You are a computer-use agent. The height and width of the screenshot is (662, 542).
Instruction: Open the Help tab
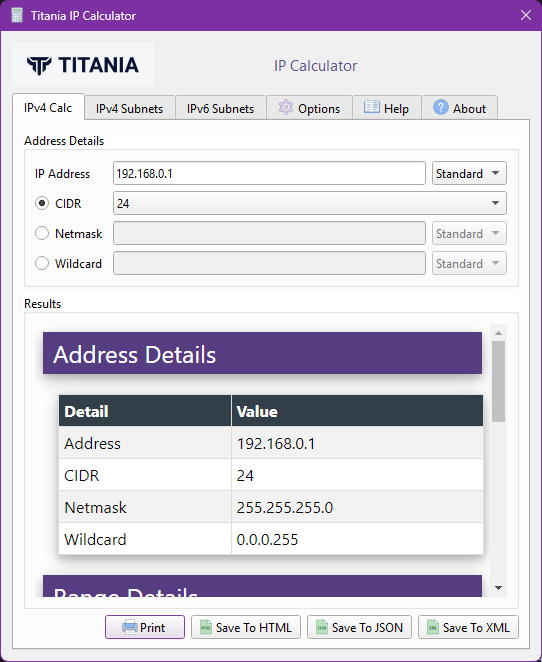387,109
